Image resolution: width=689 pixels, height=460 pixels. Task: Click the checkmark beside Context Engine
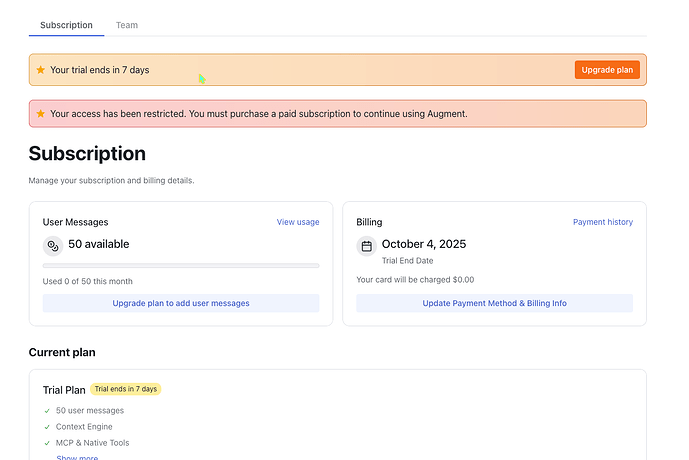tap(47, 427)
